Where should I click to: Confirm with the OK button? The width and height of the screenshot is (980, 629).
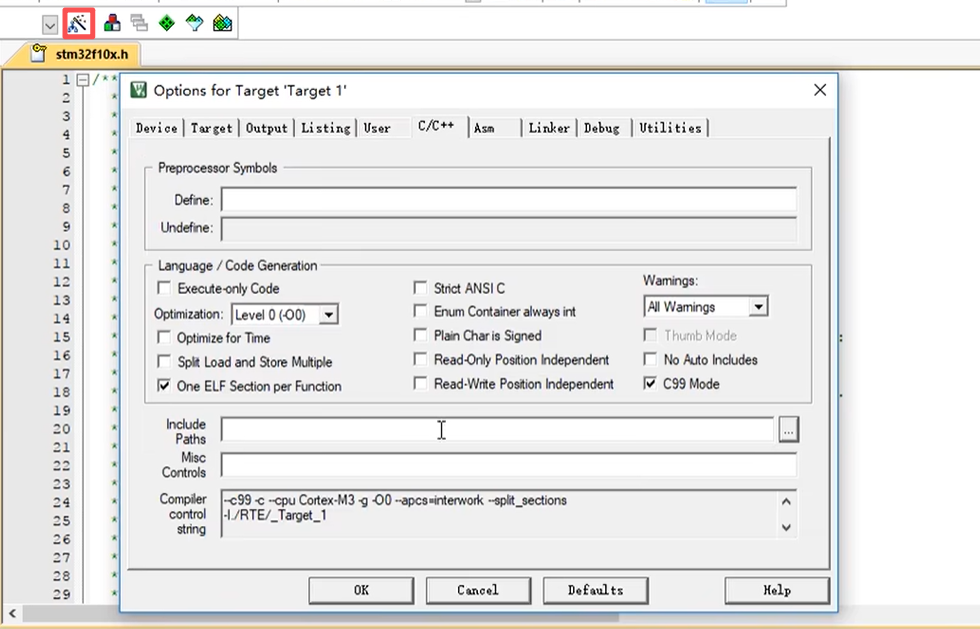click(x=361, y=590)
